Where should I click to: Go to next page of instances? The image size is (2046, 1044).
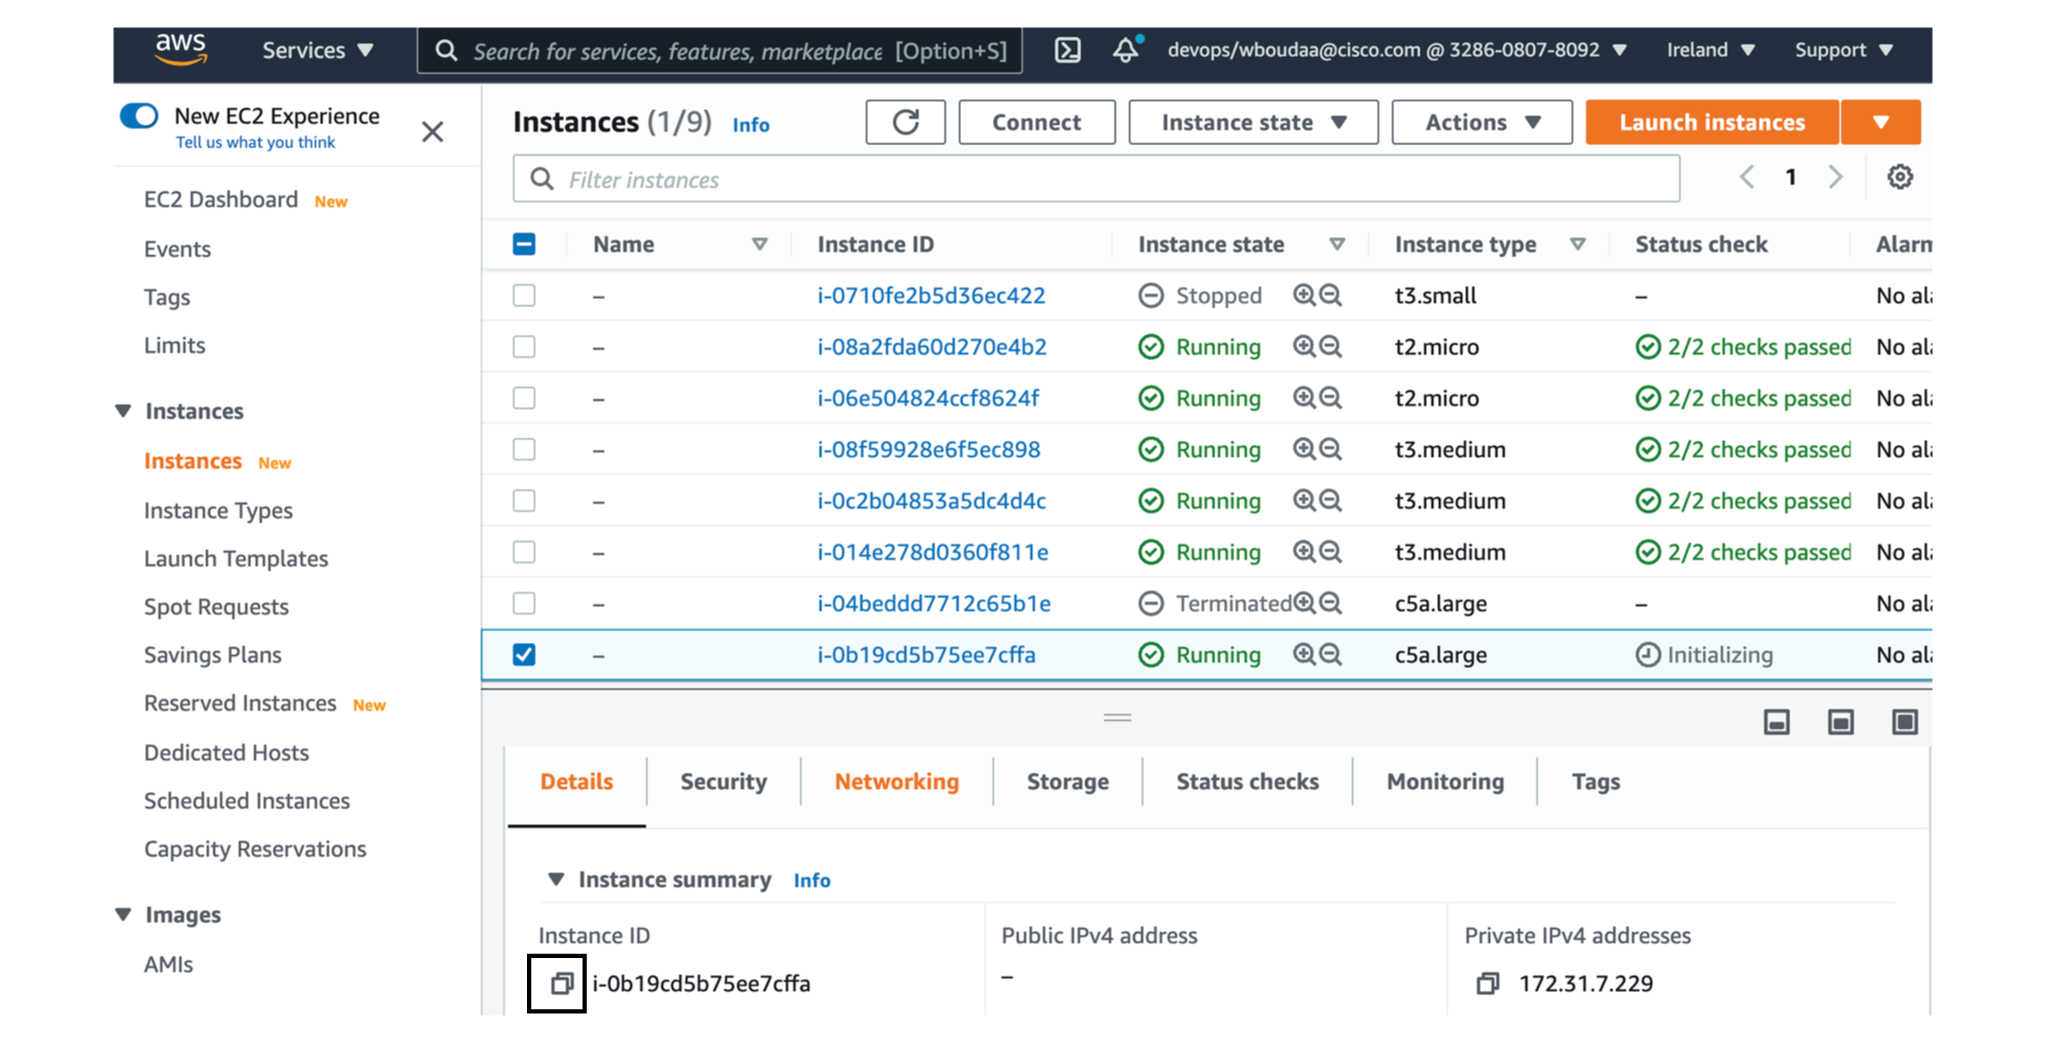click(1836, 177)
